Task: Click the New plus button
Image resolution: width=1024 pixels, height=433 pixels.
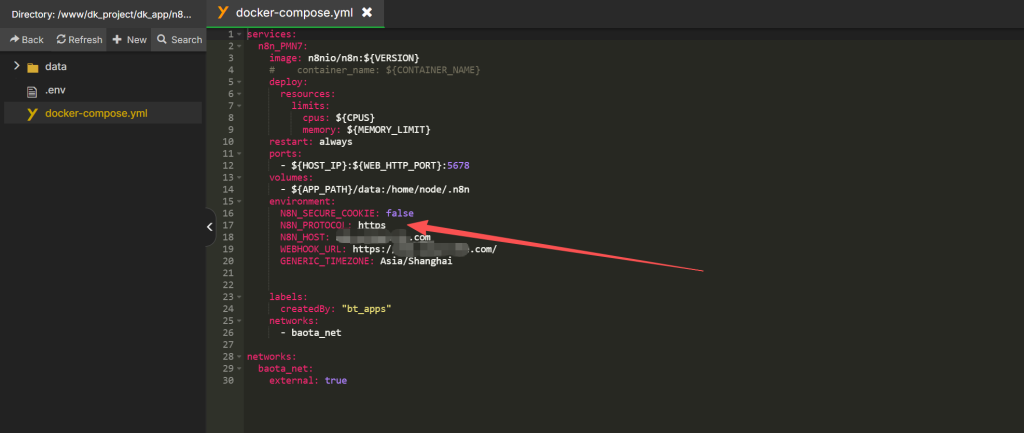Action: tap(129, 40)
